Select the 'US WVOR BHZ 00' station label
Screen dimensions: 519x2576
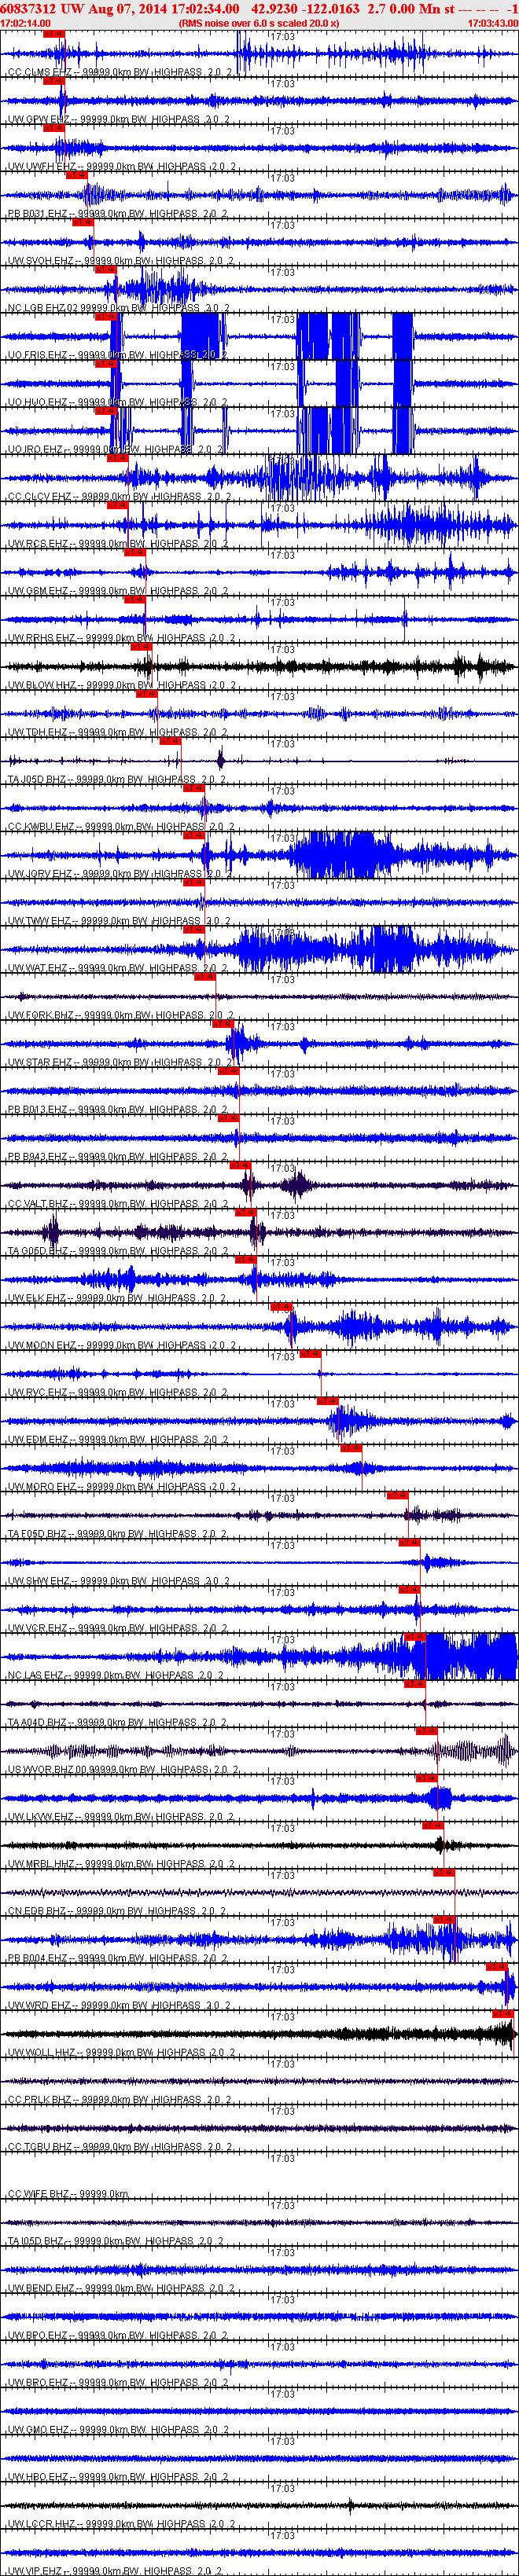[x=47, y=1768]
